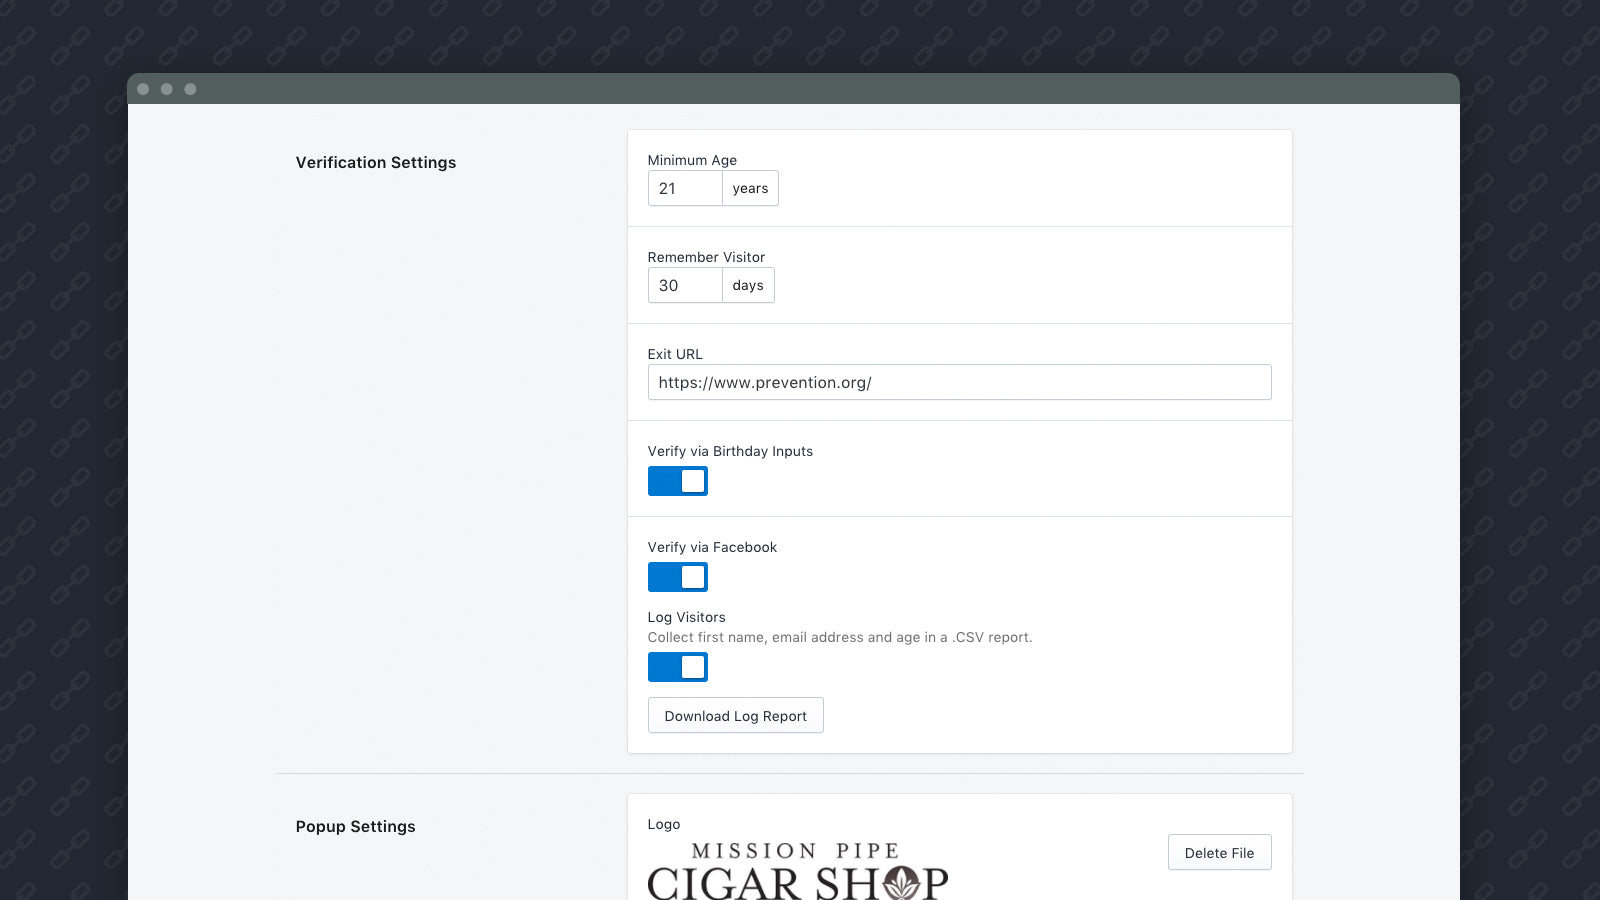Focus the Exit URL text box
Viewport: 1600px width, 900px height.
coord(959,382)
